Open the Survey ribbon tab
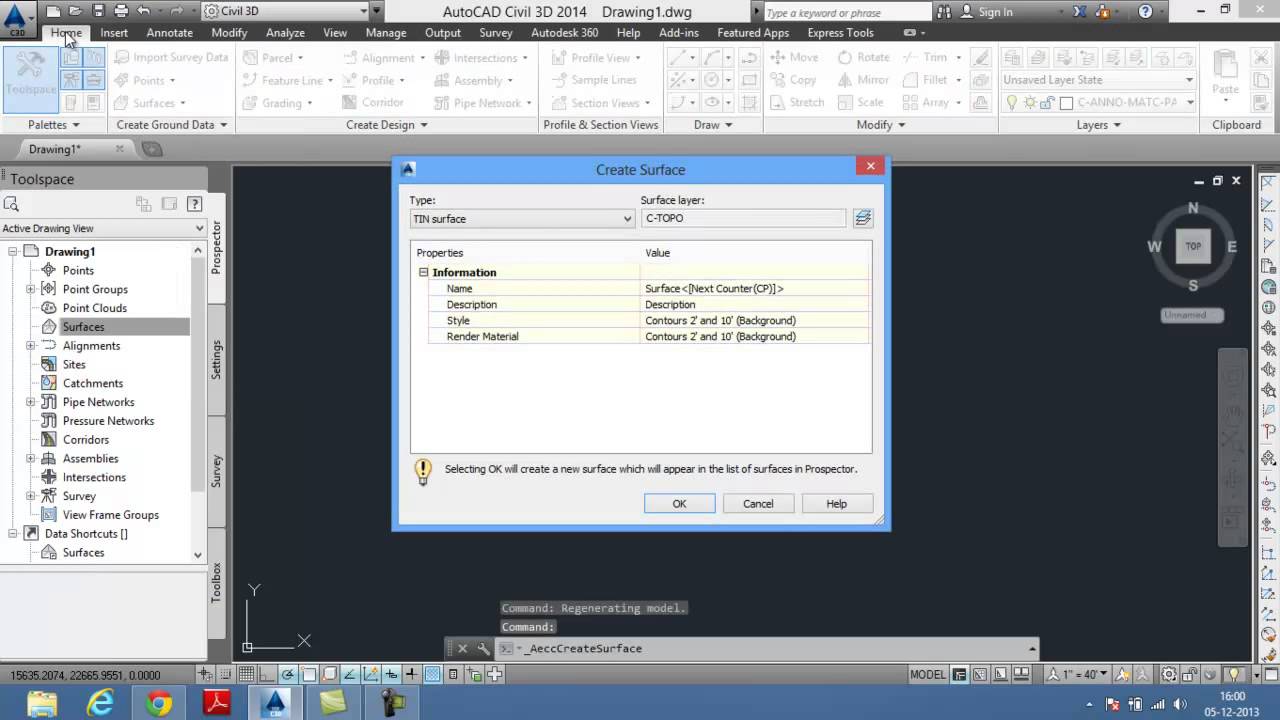Viewport: 1280px width, 720px height. pos(495,33)
